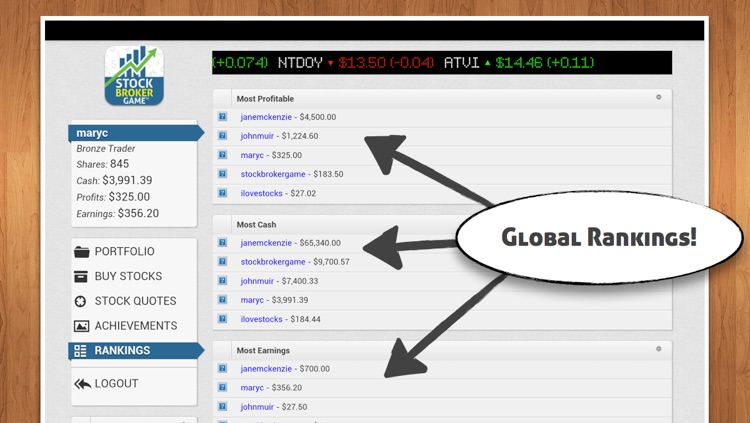Open ilovestocks link under Most Profitable

(x=261, y=193)
